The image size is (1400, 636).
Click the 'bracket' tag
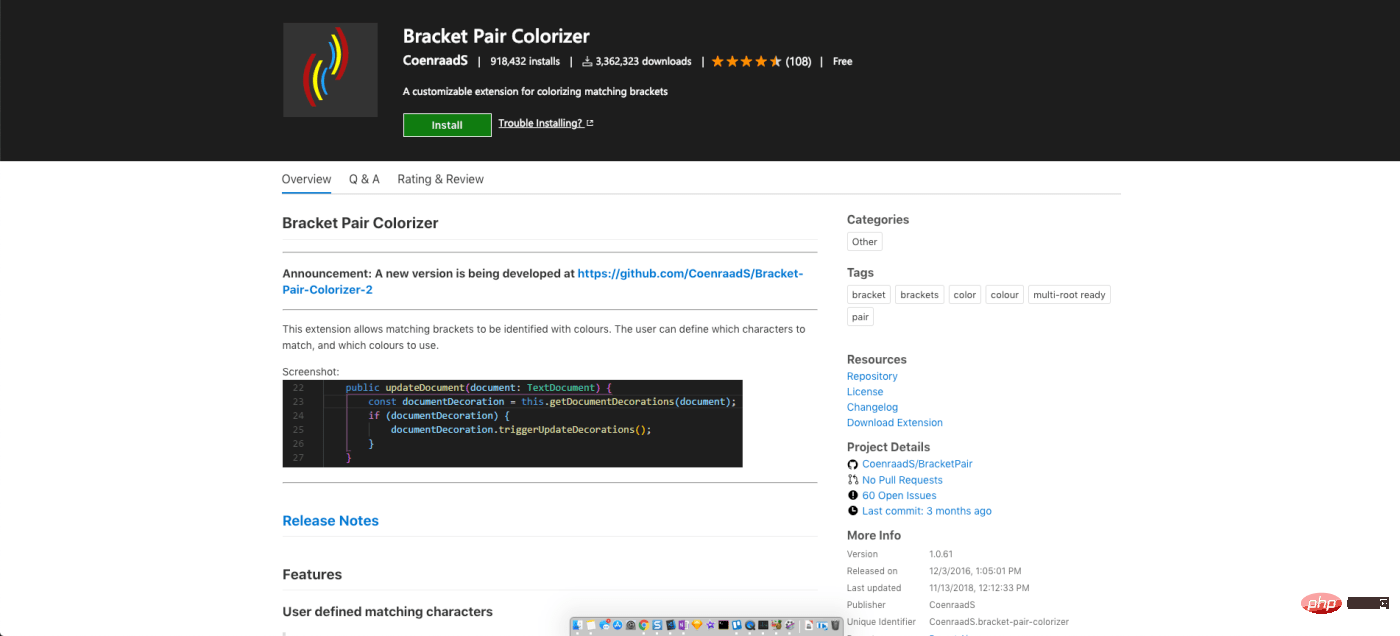(x=868, y=295)
